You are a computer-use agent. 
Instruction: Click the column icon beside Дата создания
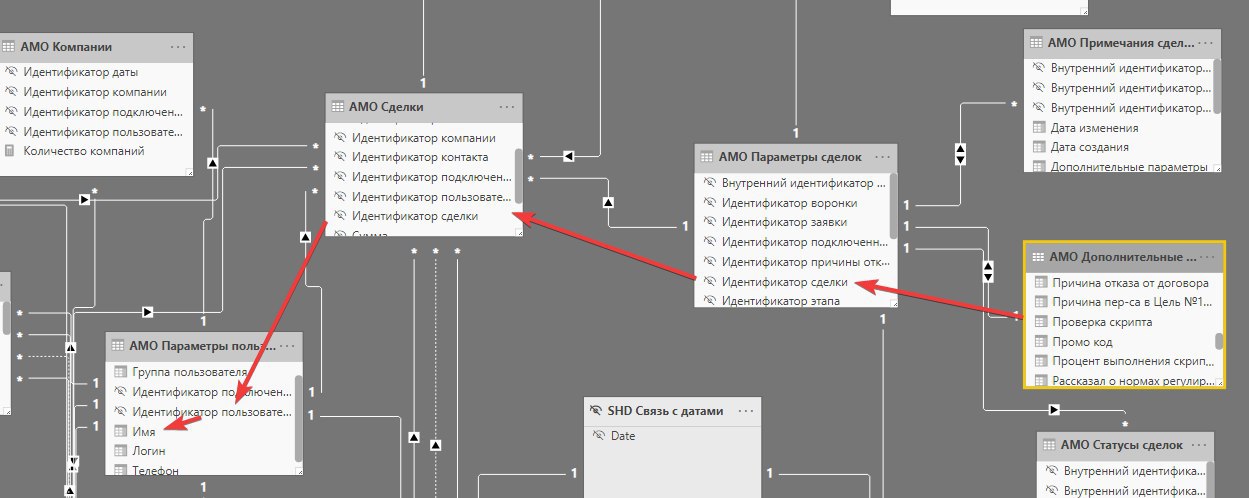tap(1039, 147)
